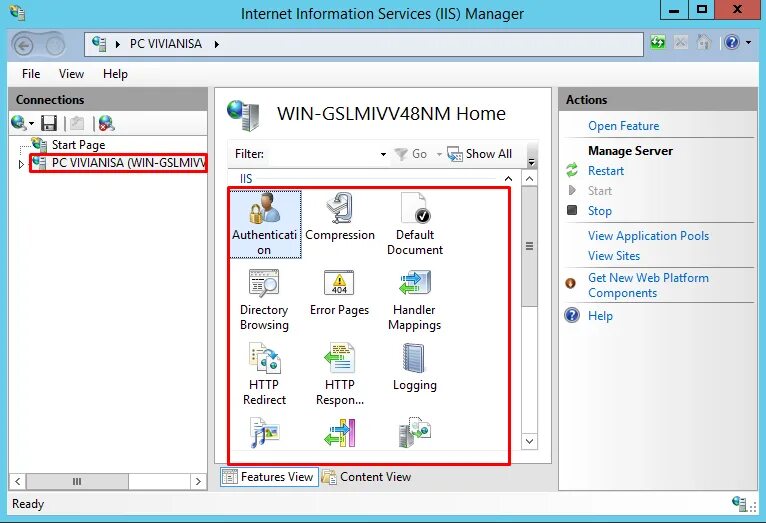The height and width of the screenshot is (523, 766).
Task: Open filter toolbar overflow options arrow
Action: pyautogui.click(x=532, y=161)
